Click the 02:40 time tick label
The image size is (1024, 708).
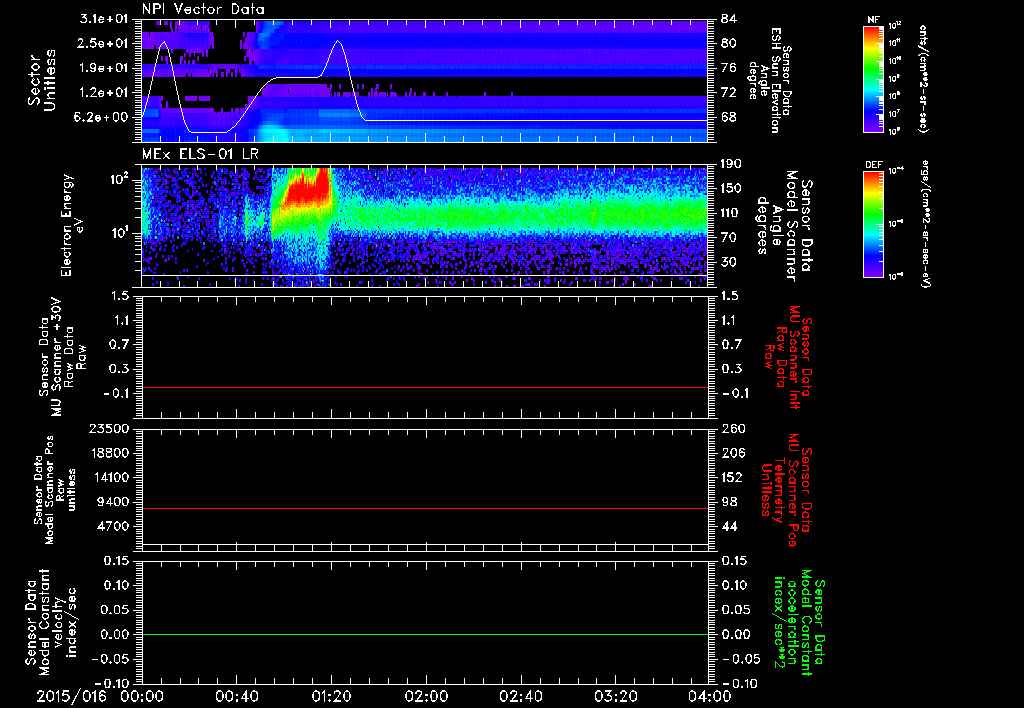520,696
